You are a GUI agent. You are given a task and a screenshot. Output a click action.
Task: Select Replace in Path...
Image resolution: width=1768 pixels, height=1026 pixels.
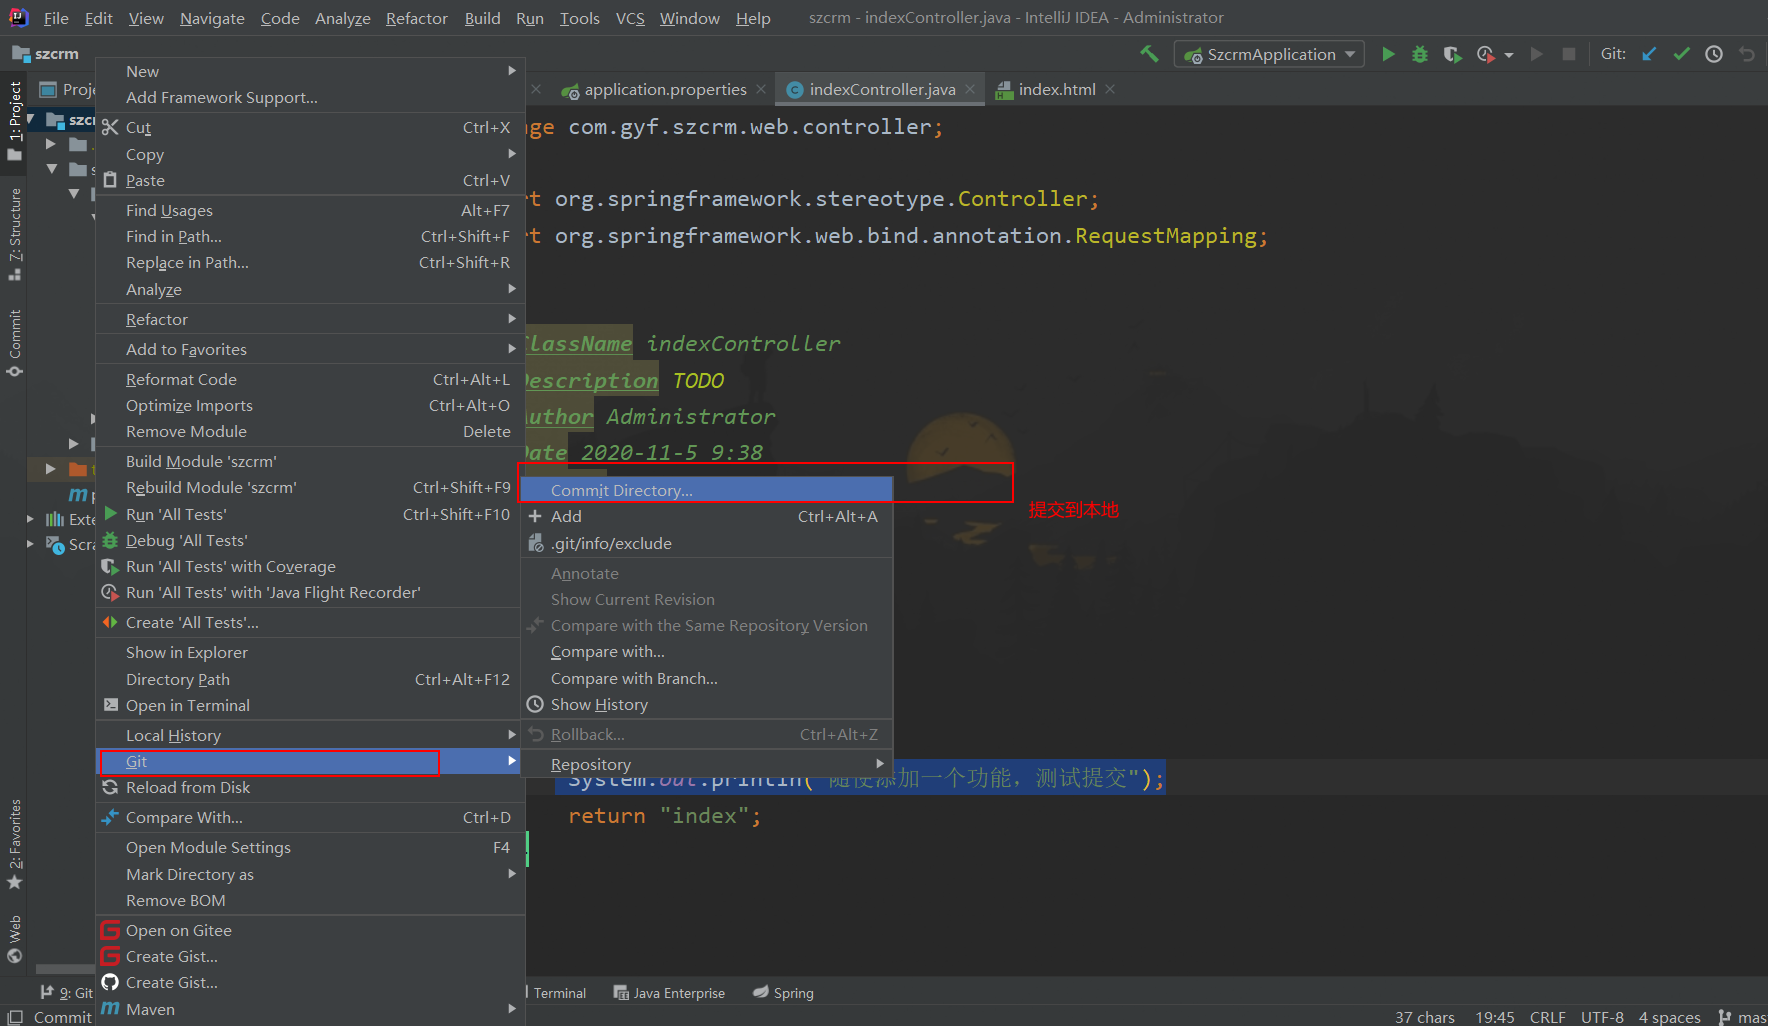[310, 262]
